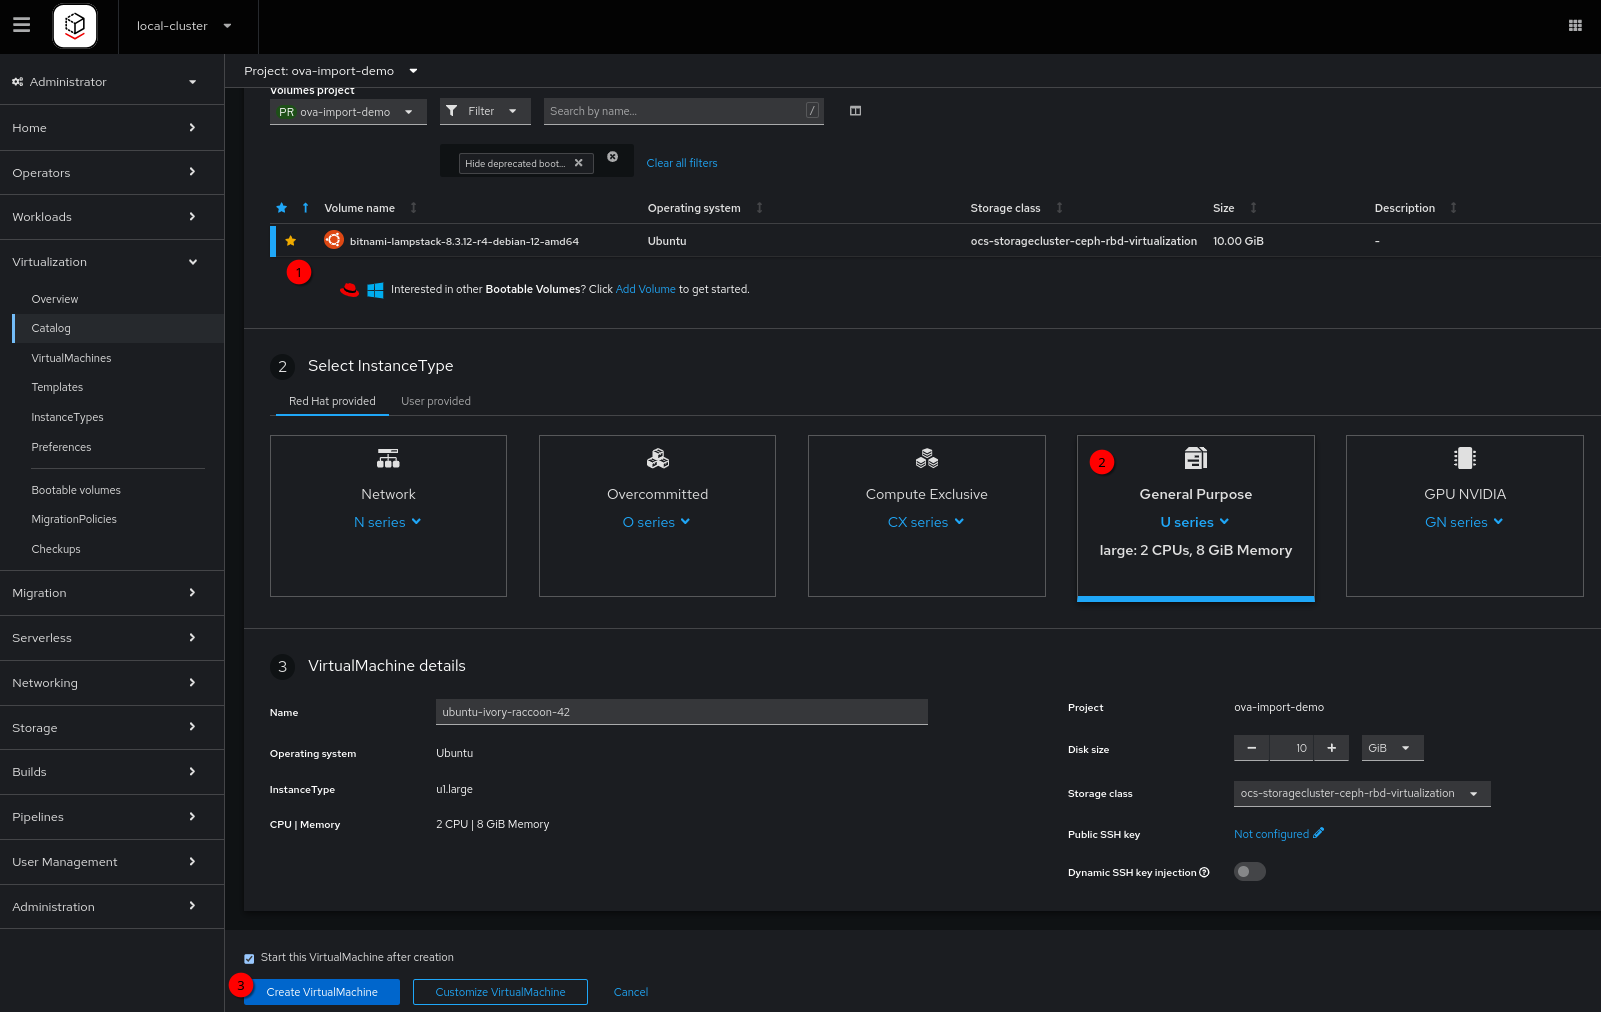The width and height of the screenshot is (1601, 1012).
Task: Click the Red Hat ACM logo
Action: (x=75, y=26)
